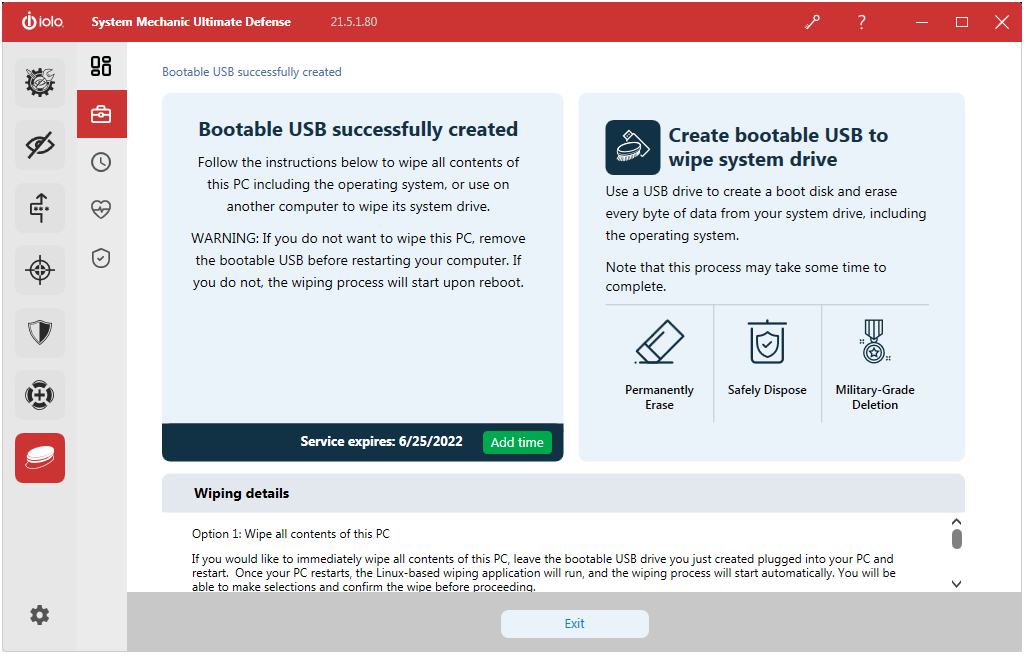Open the Dashboard grid icon

click(x=101, y=66)
